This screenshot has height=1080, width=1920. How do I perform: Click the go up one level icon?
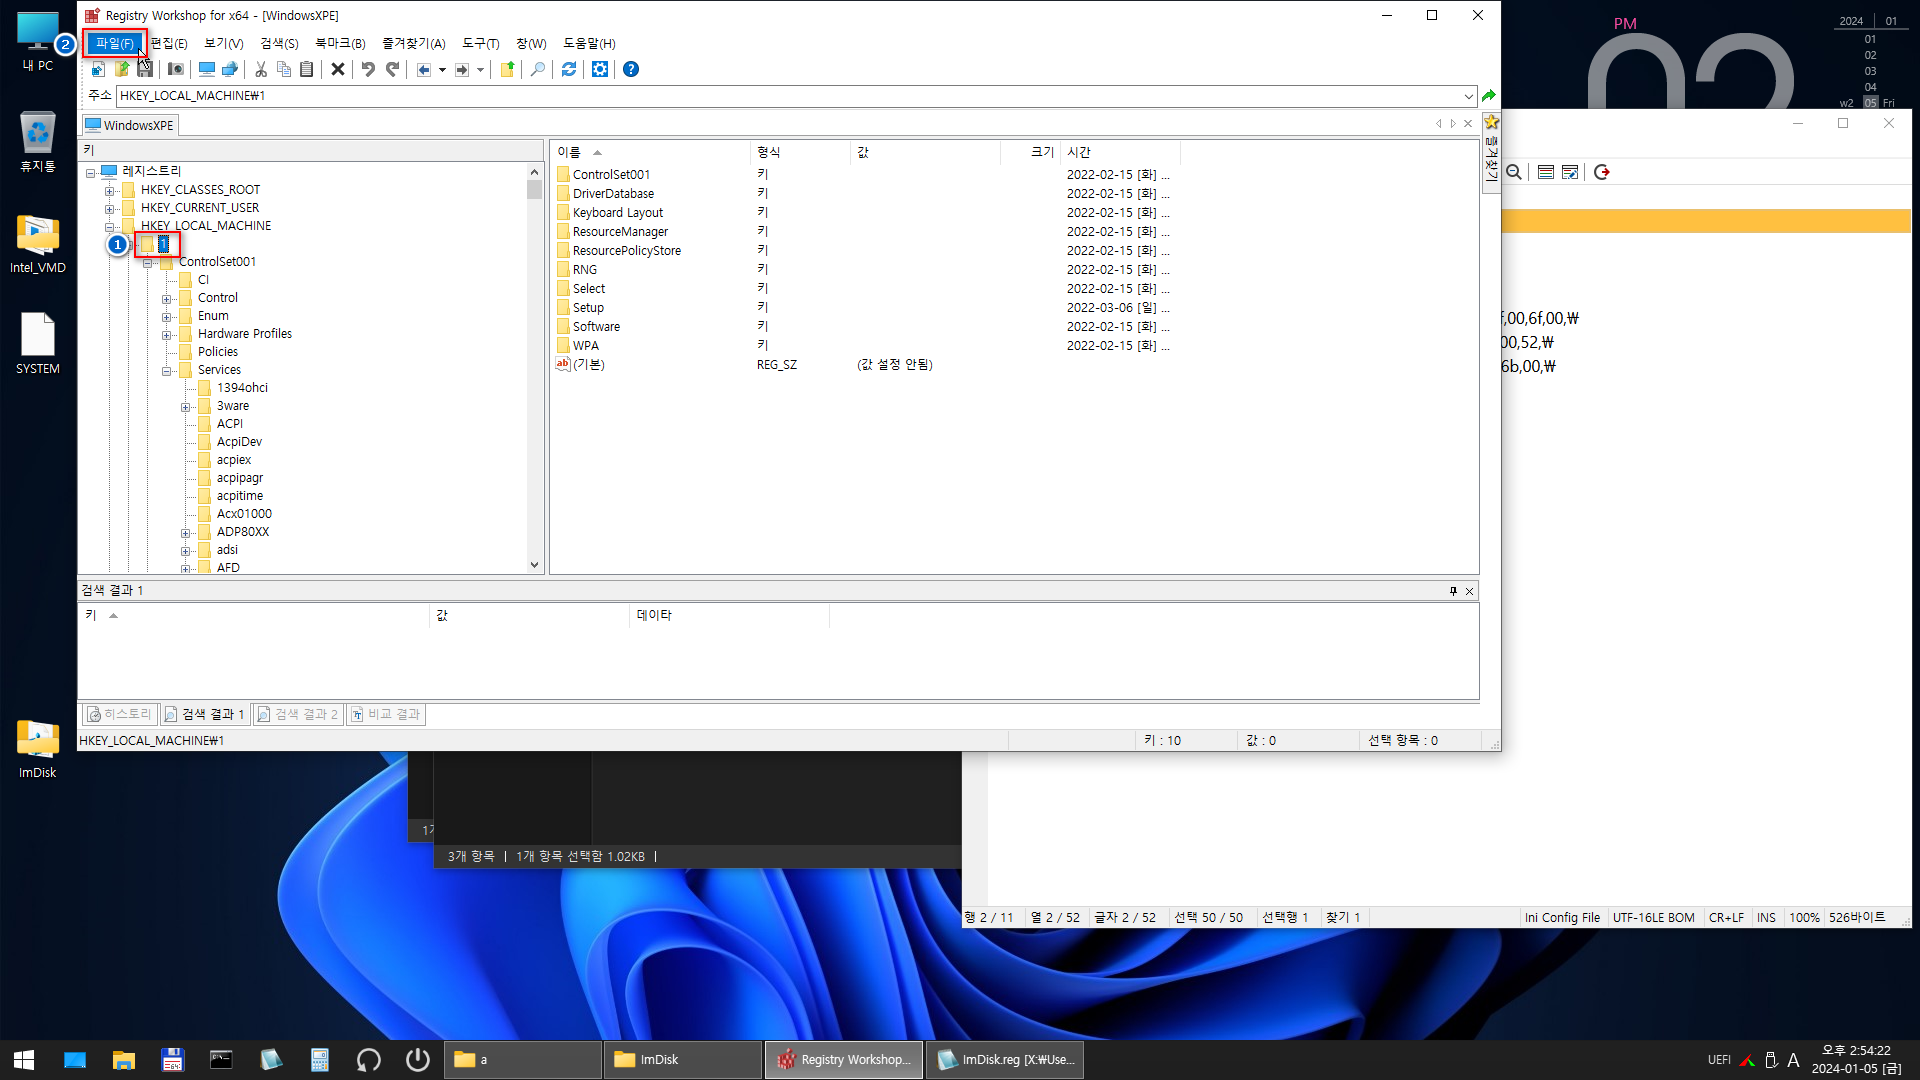coord(508,69)
